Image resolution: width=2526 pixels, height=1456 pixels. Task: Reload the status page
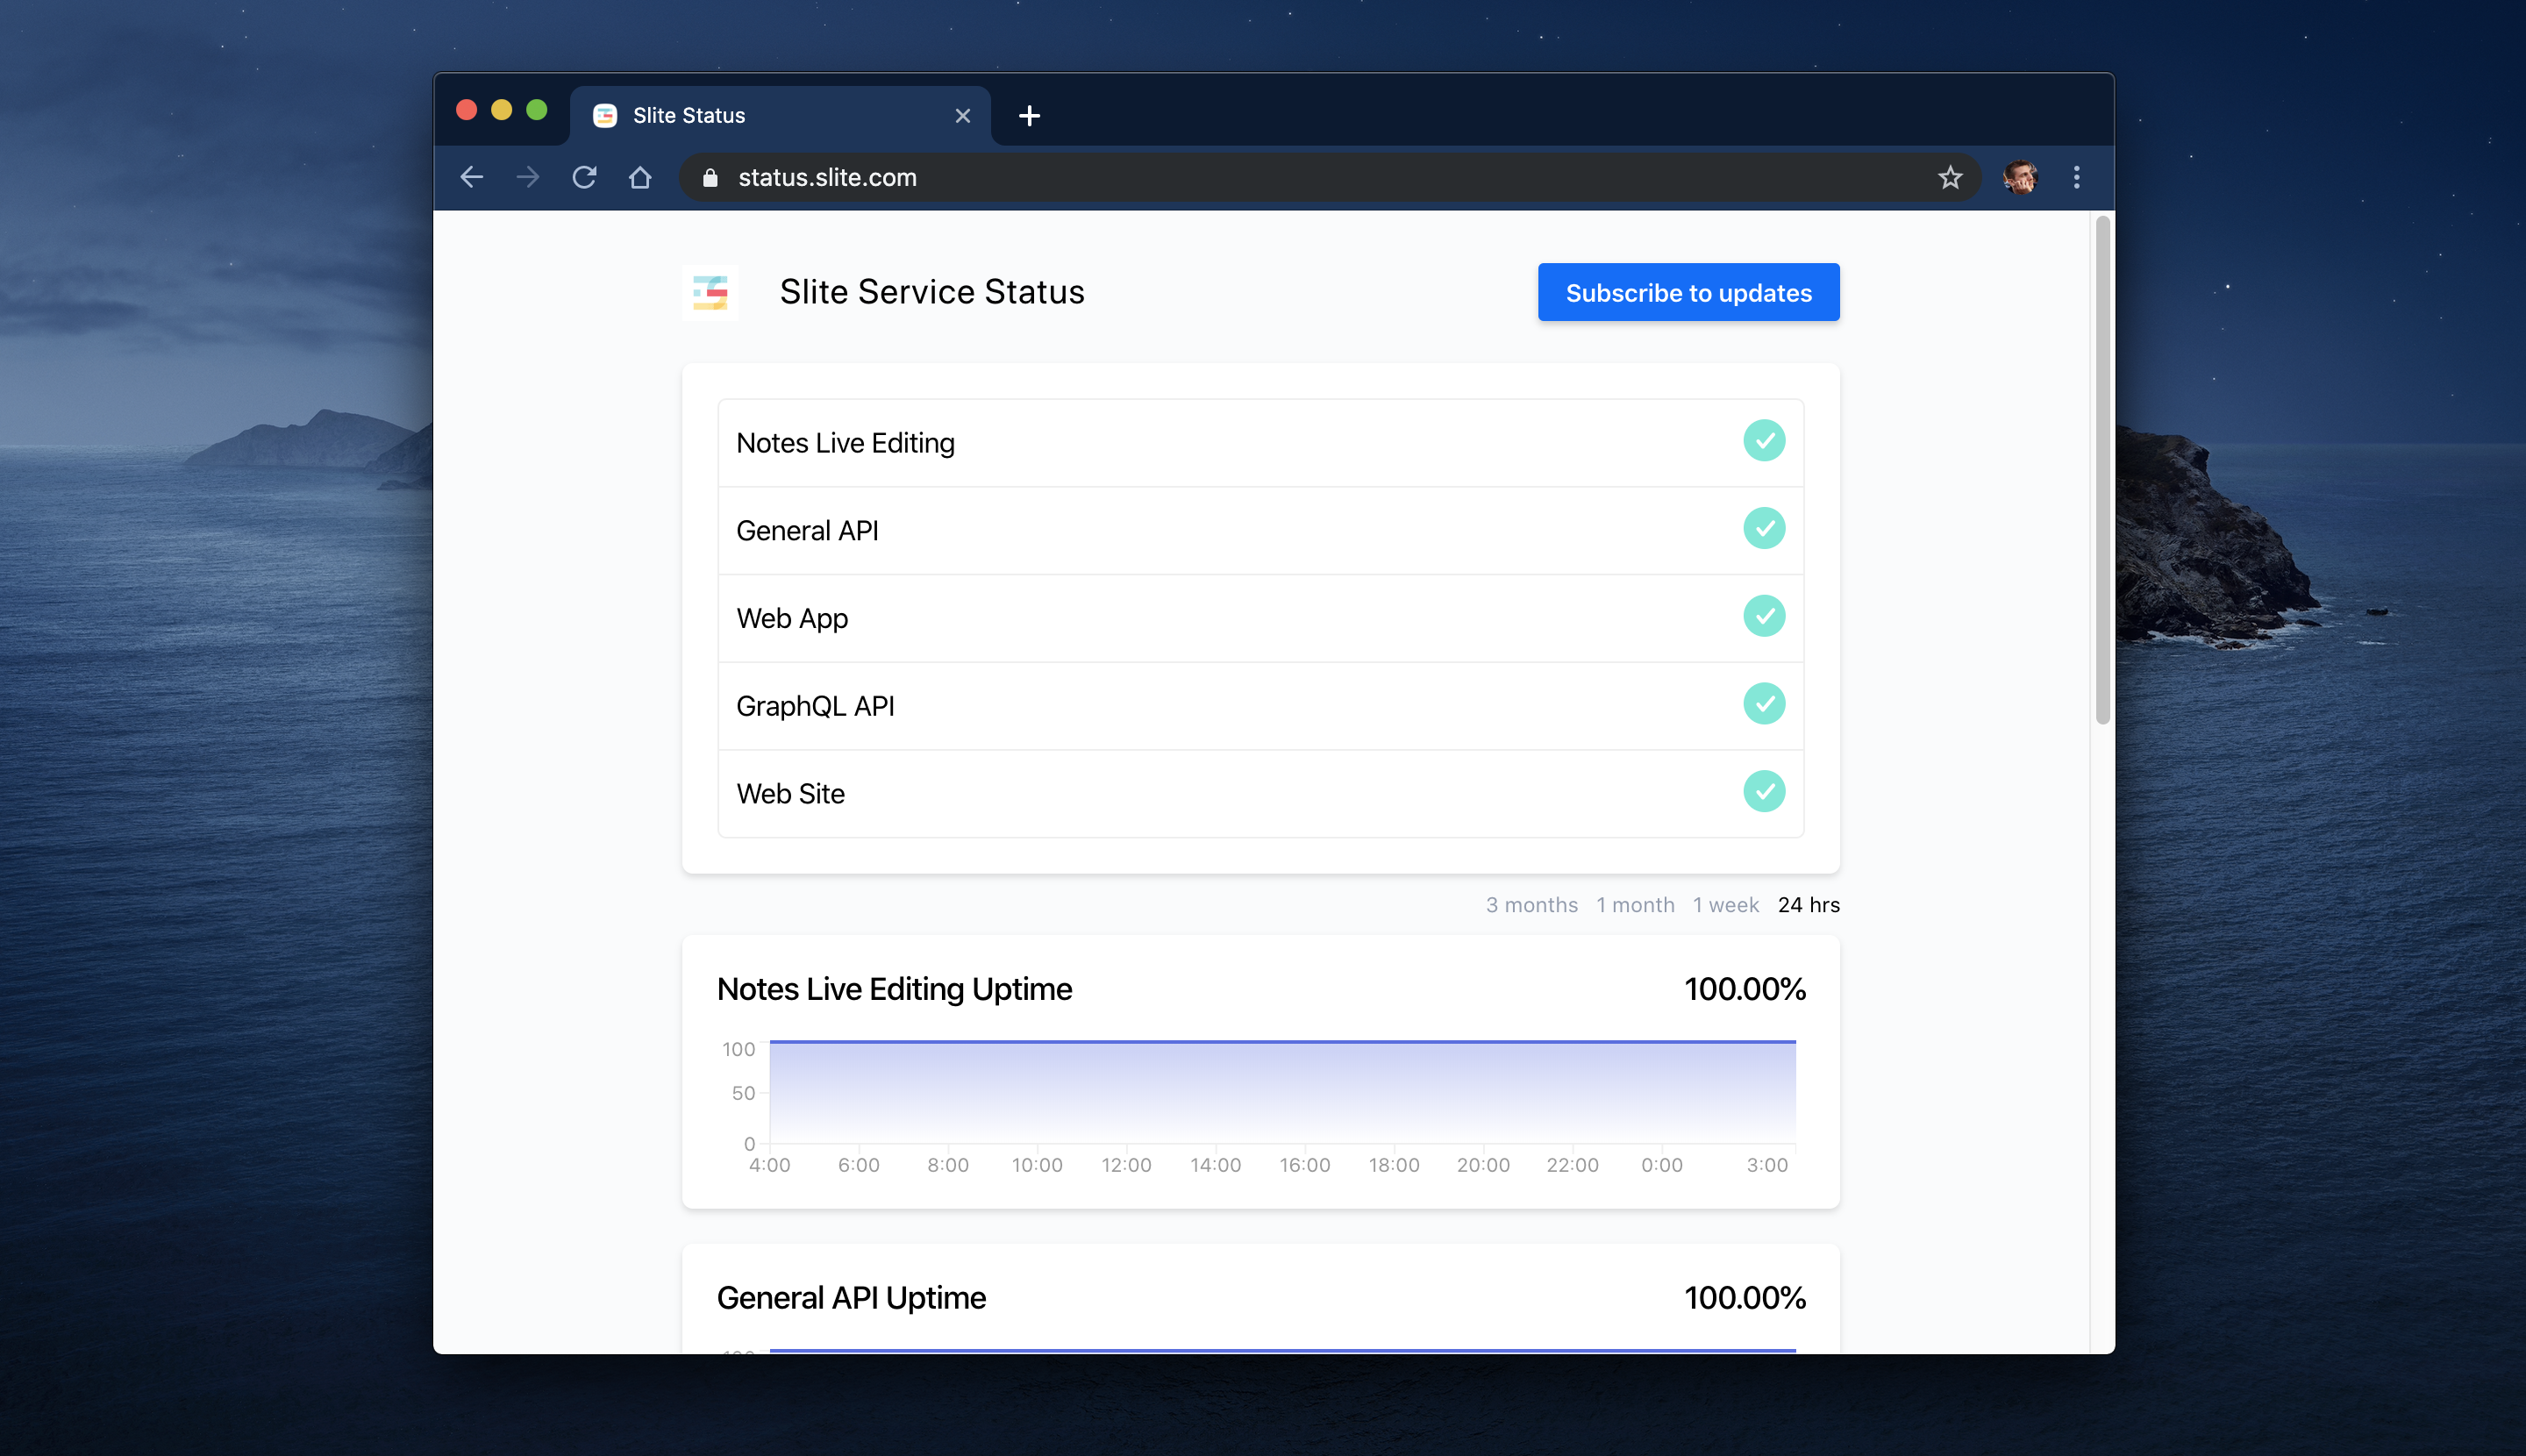[584, 177]
